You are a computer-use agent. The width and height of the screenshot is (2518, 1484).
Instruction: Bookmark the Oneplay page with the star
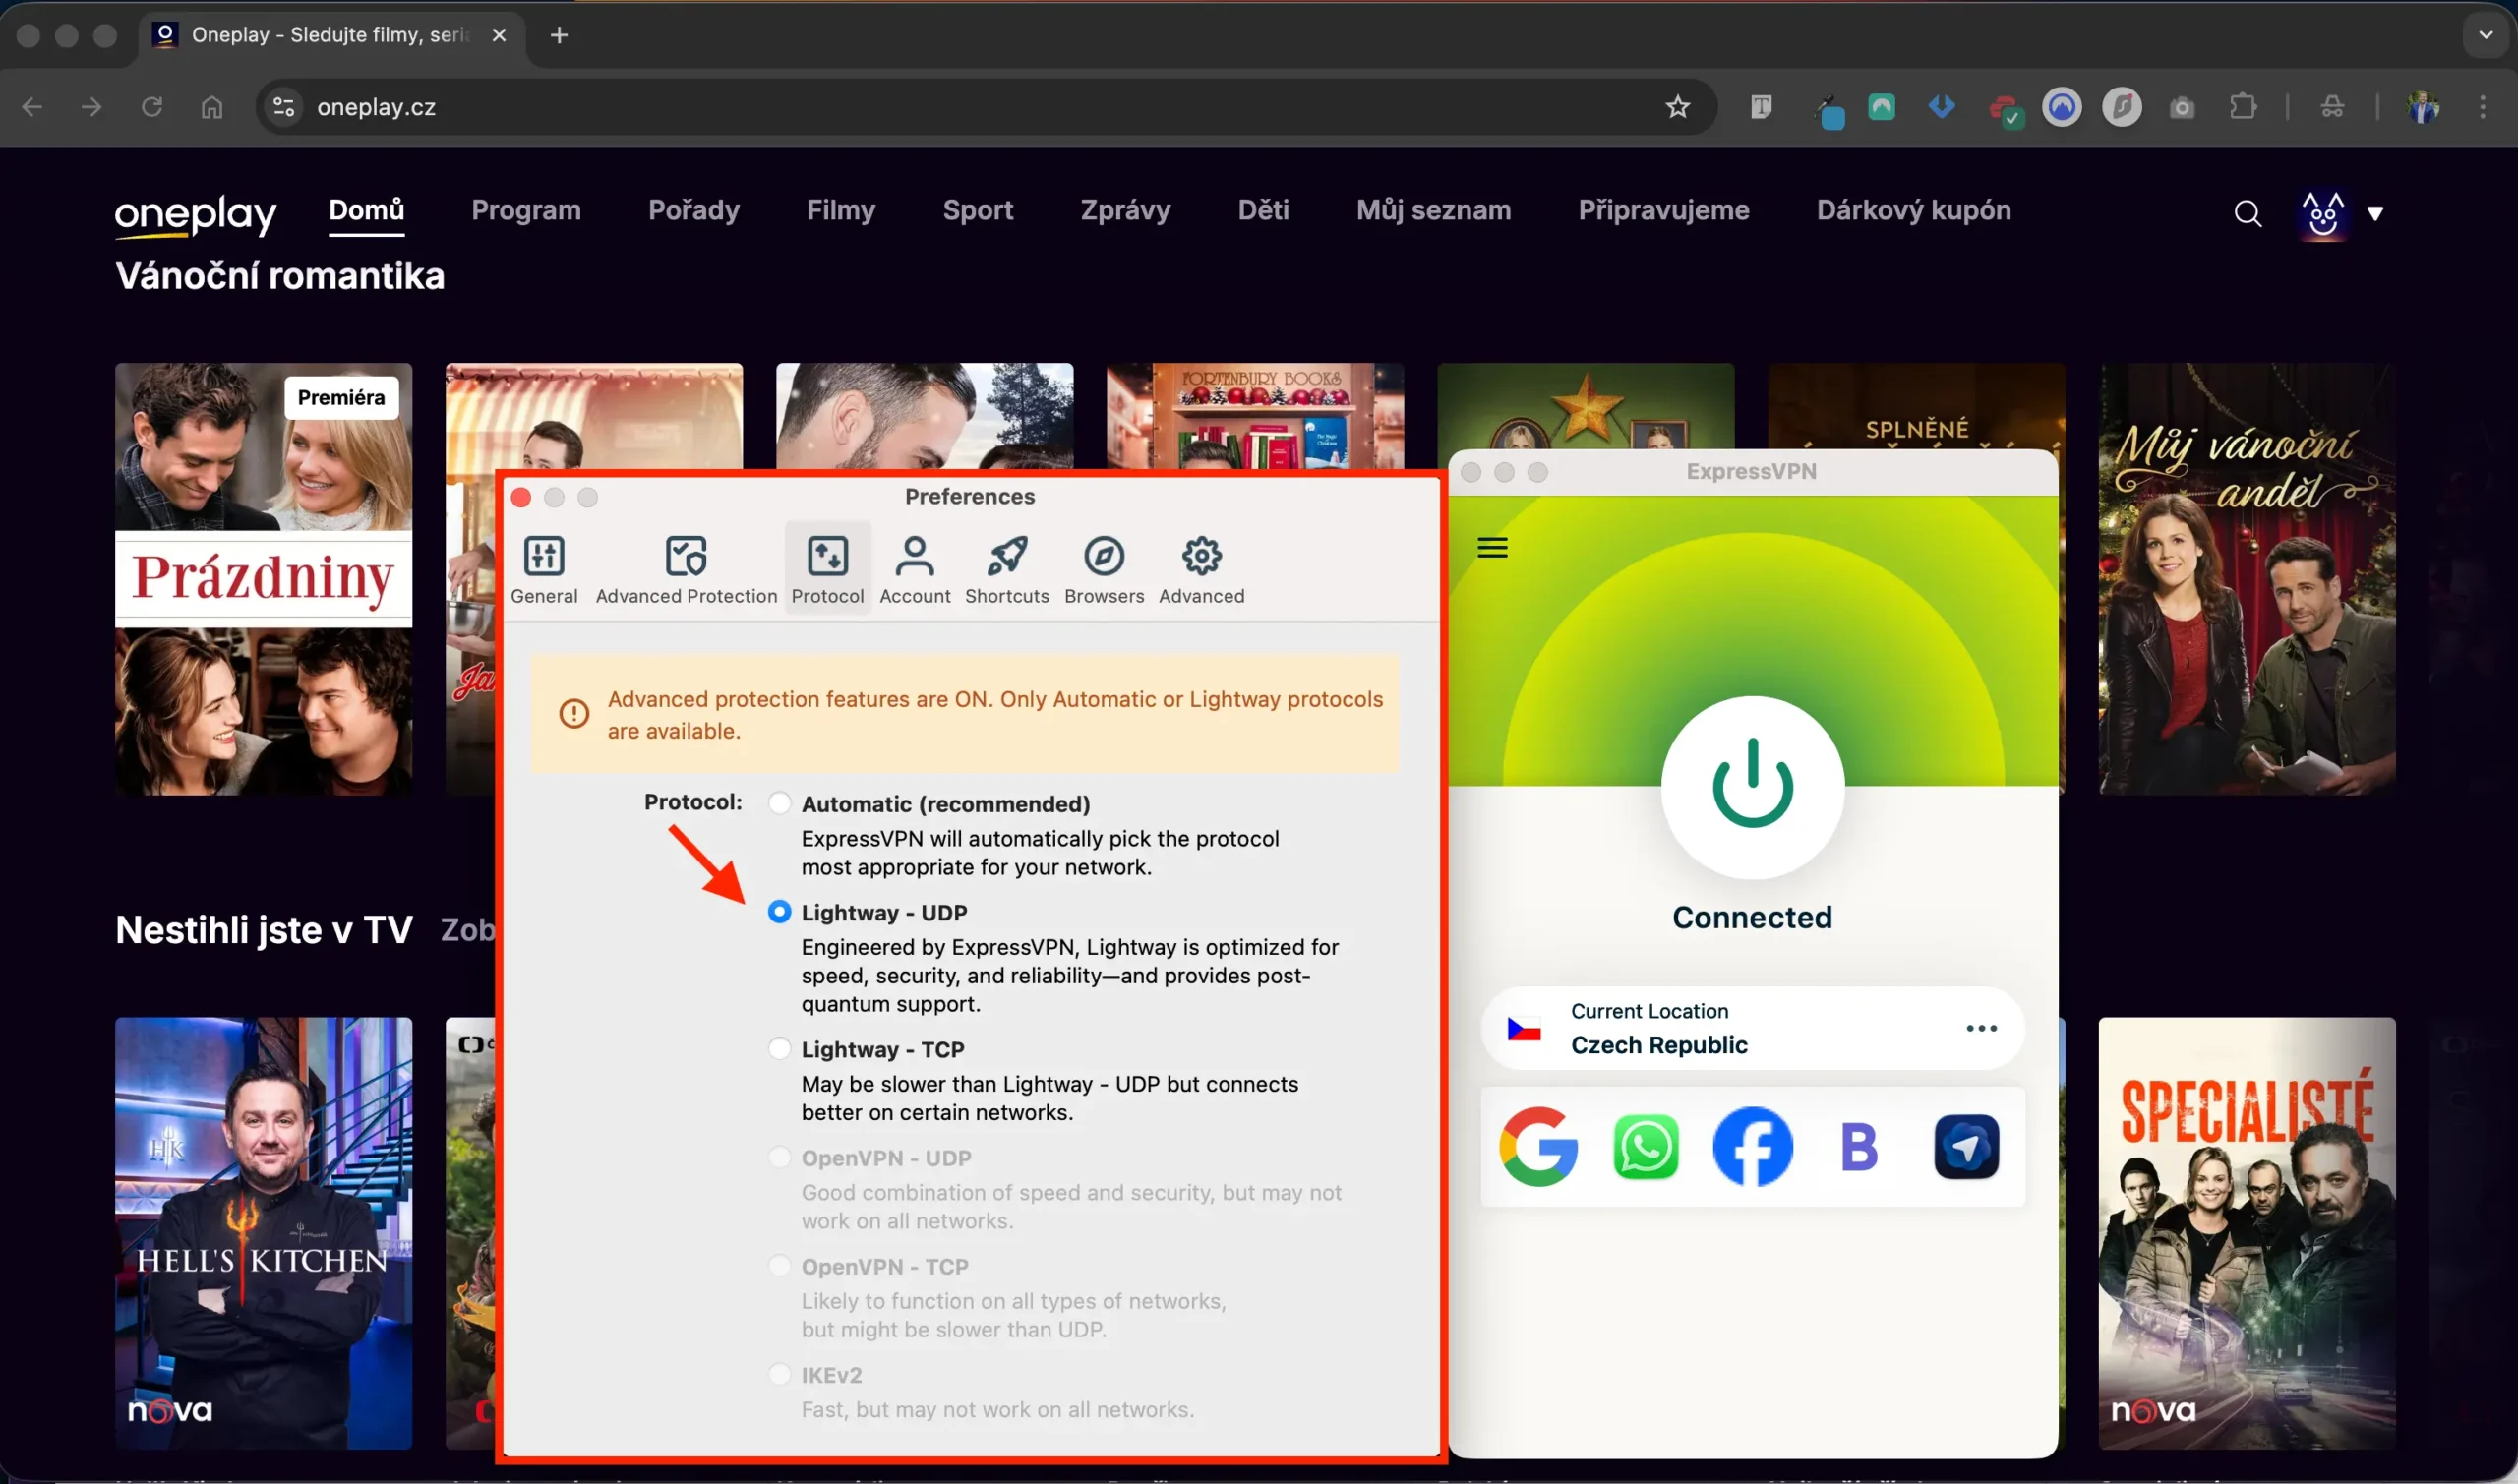[1678, 107]
